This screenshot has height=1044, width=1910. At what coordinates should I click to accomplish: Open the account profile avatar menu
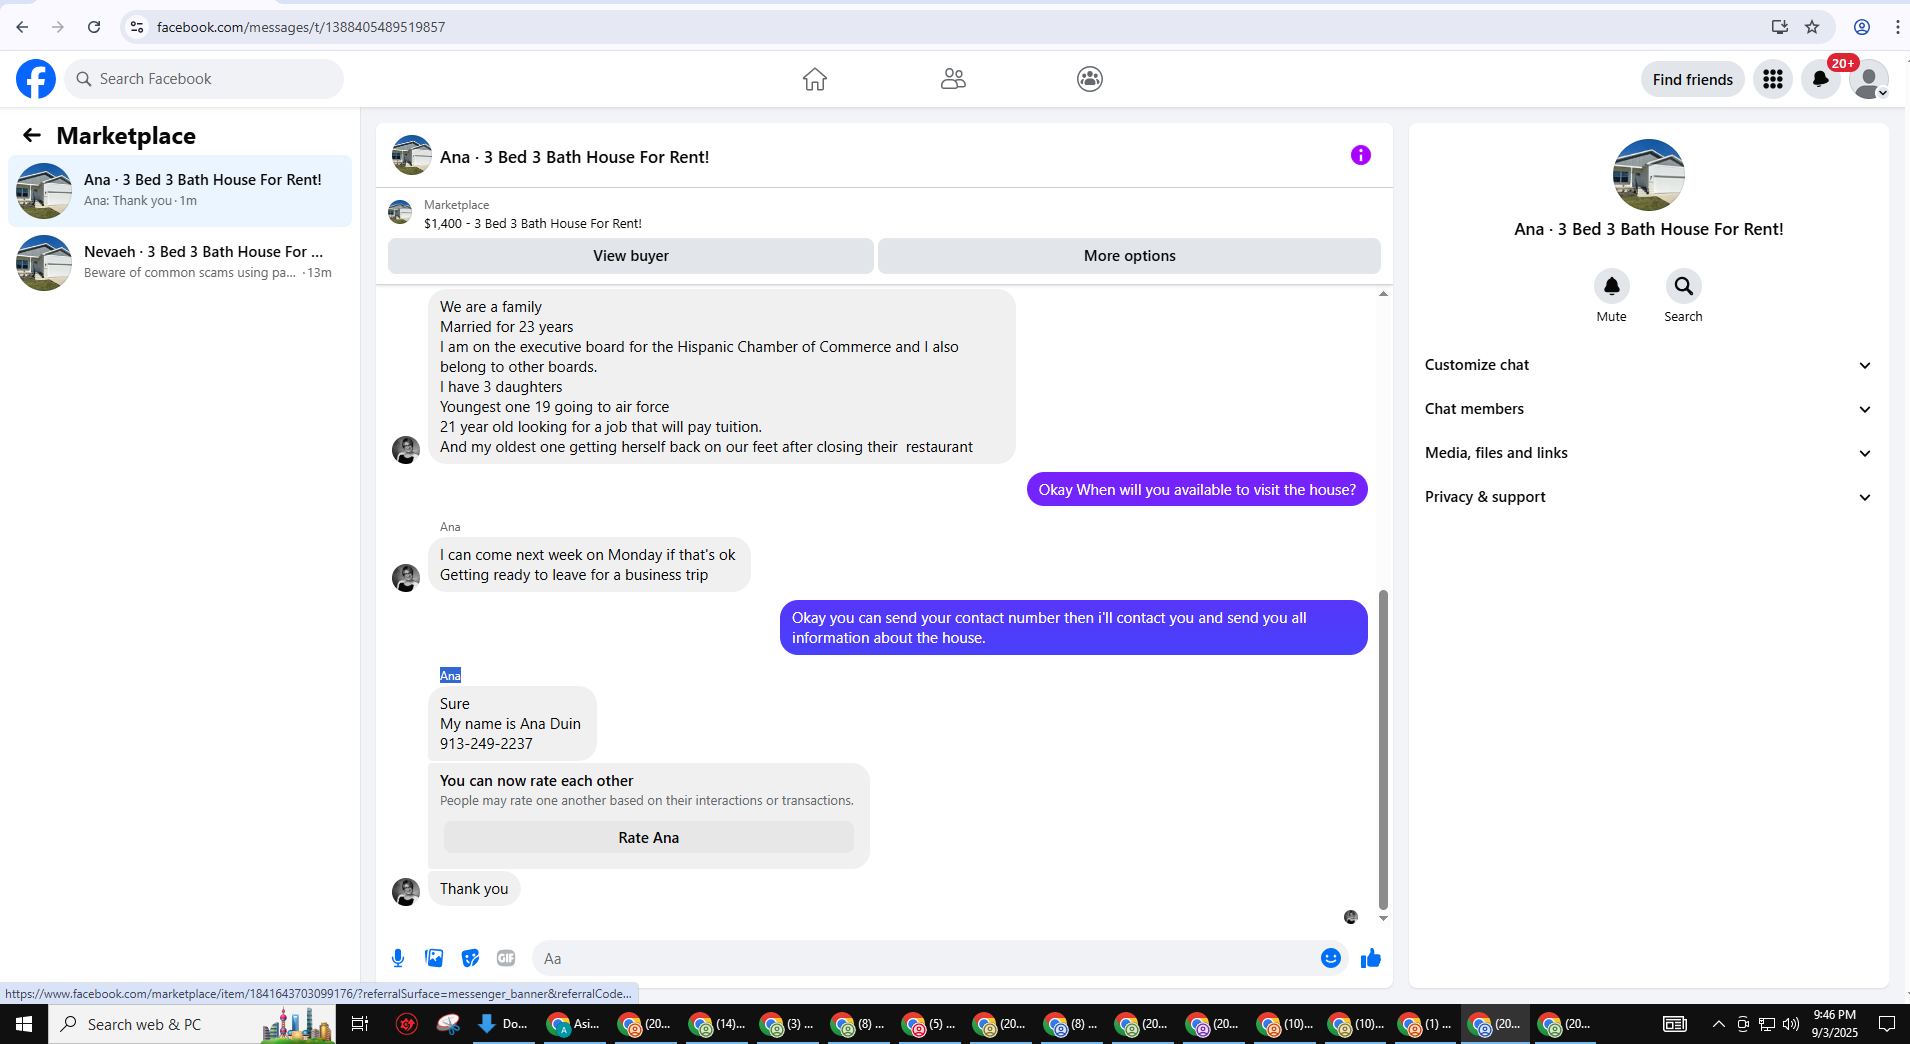pos(1868,79)
